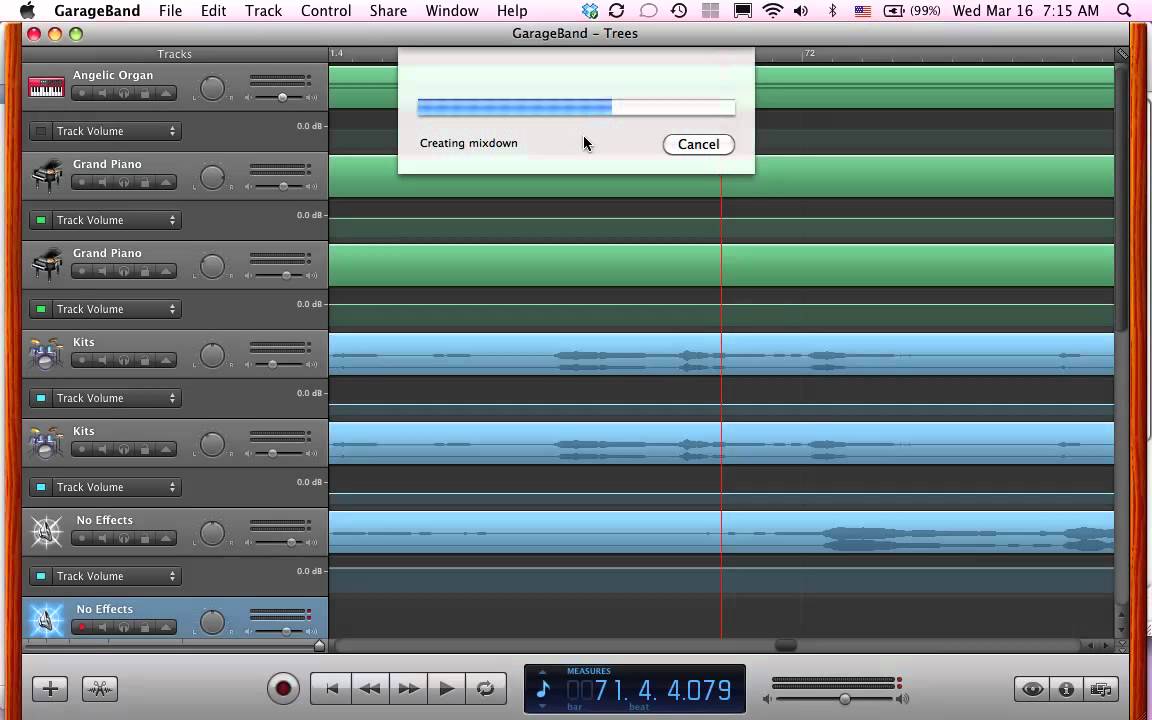
Task: Open the Time Machine menu bar icon
Action: pos(679,10)
